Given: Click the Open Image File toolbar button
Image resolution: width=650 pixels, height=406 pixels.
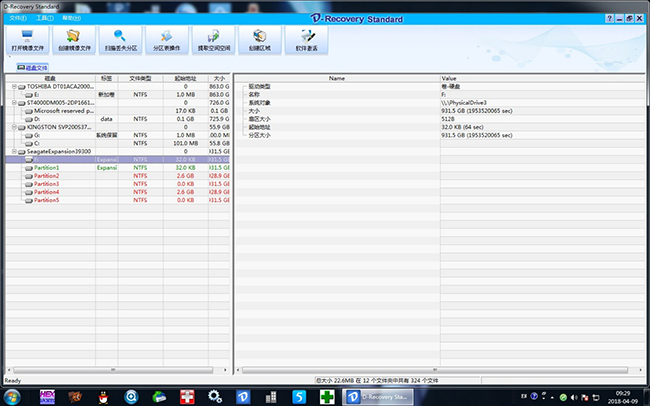Looking at the screenshot, I should click(x=27, y=40).
